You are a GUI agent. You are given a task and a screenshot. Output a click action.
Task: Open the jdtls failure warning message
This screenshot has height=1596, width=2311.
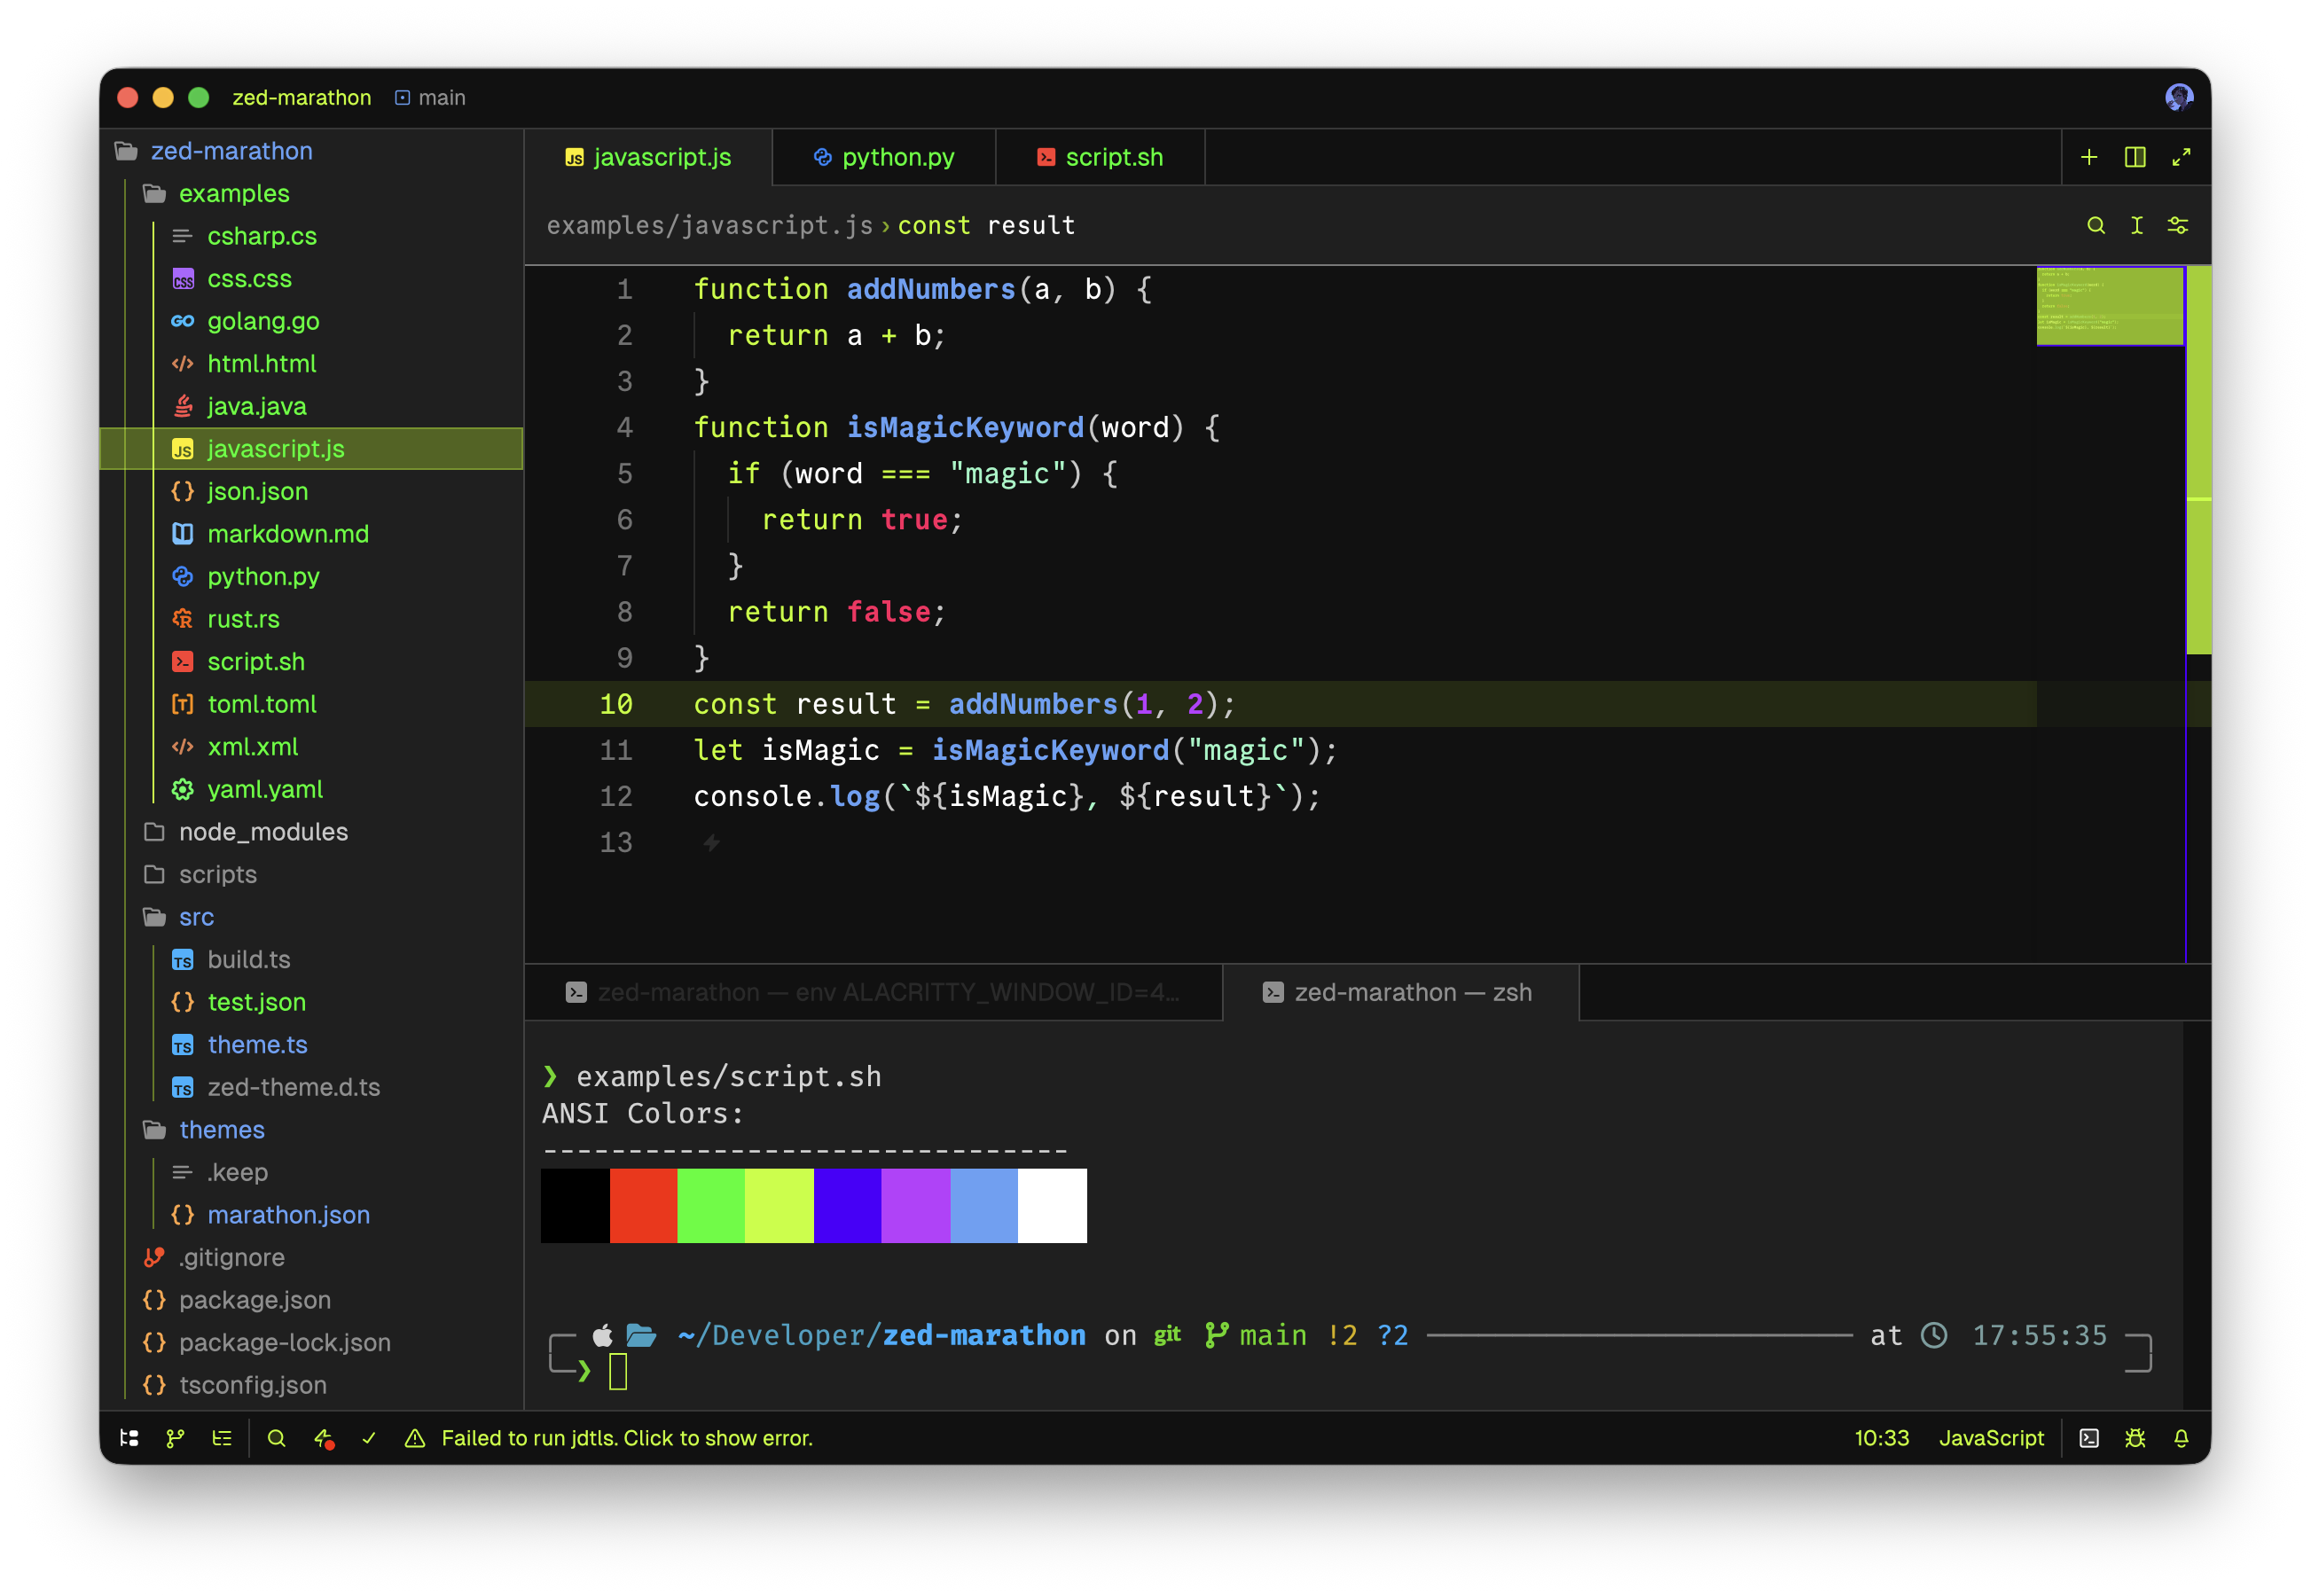click(608, 1438)
